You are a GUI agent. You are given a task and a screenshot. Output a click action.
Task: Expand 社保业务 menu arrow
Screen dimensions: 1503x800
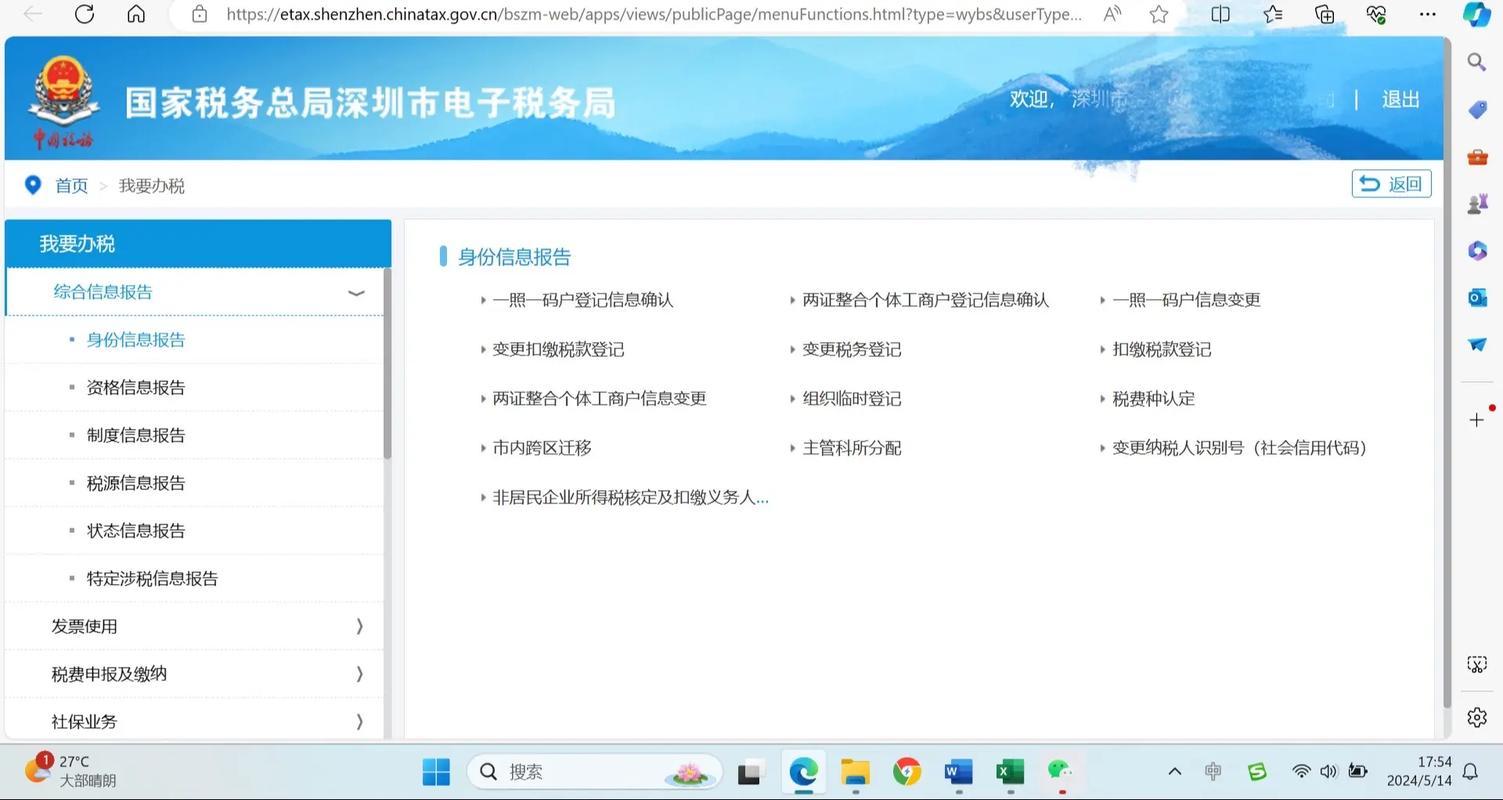(x=359, y=721)
